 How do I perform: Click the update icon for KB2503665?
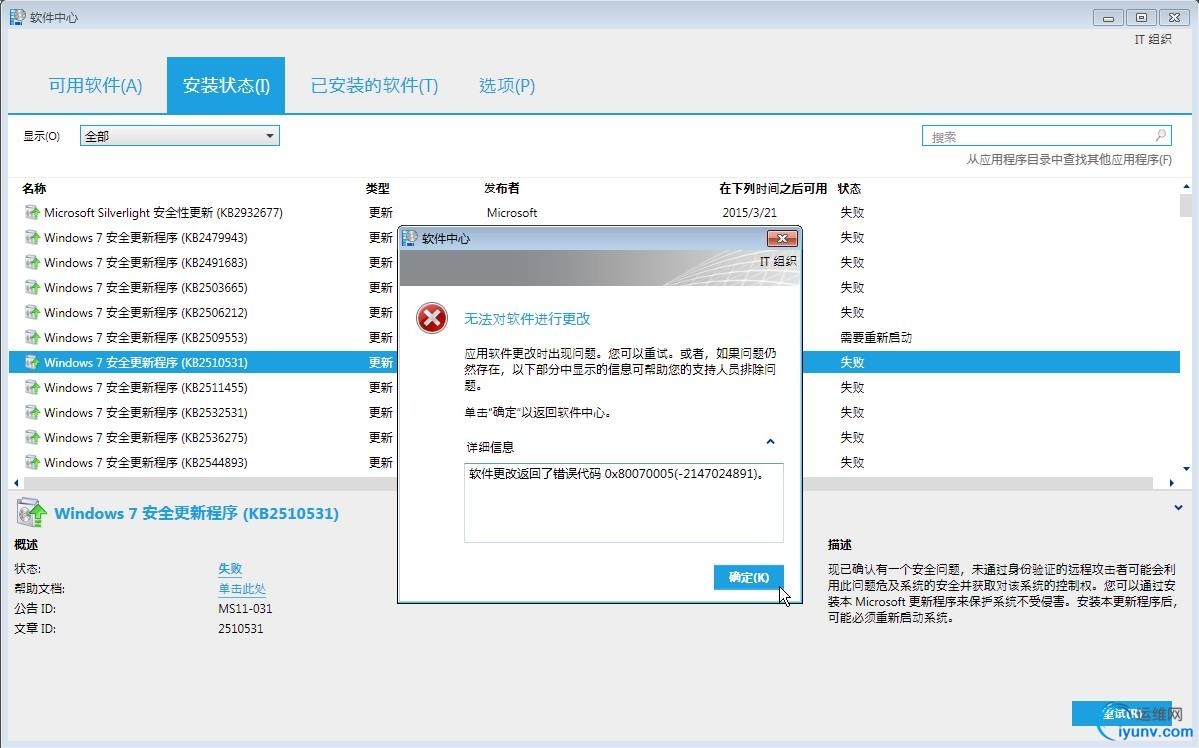tap(32, 288)
